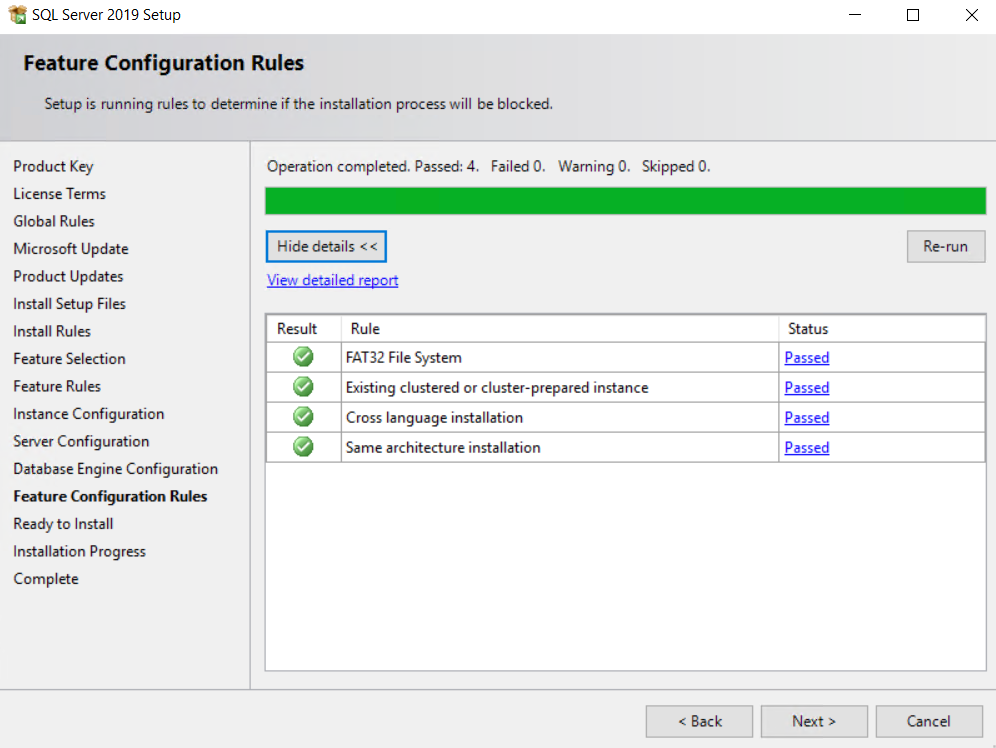996x748 pixels.
Task: Open Passed status for Cross language installation
Action: [x=807, y=417]
